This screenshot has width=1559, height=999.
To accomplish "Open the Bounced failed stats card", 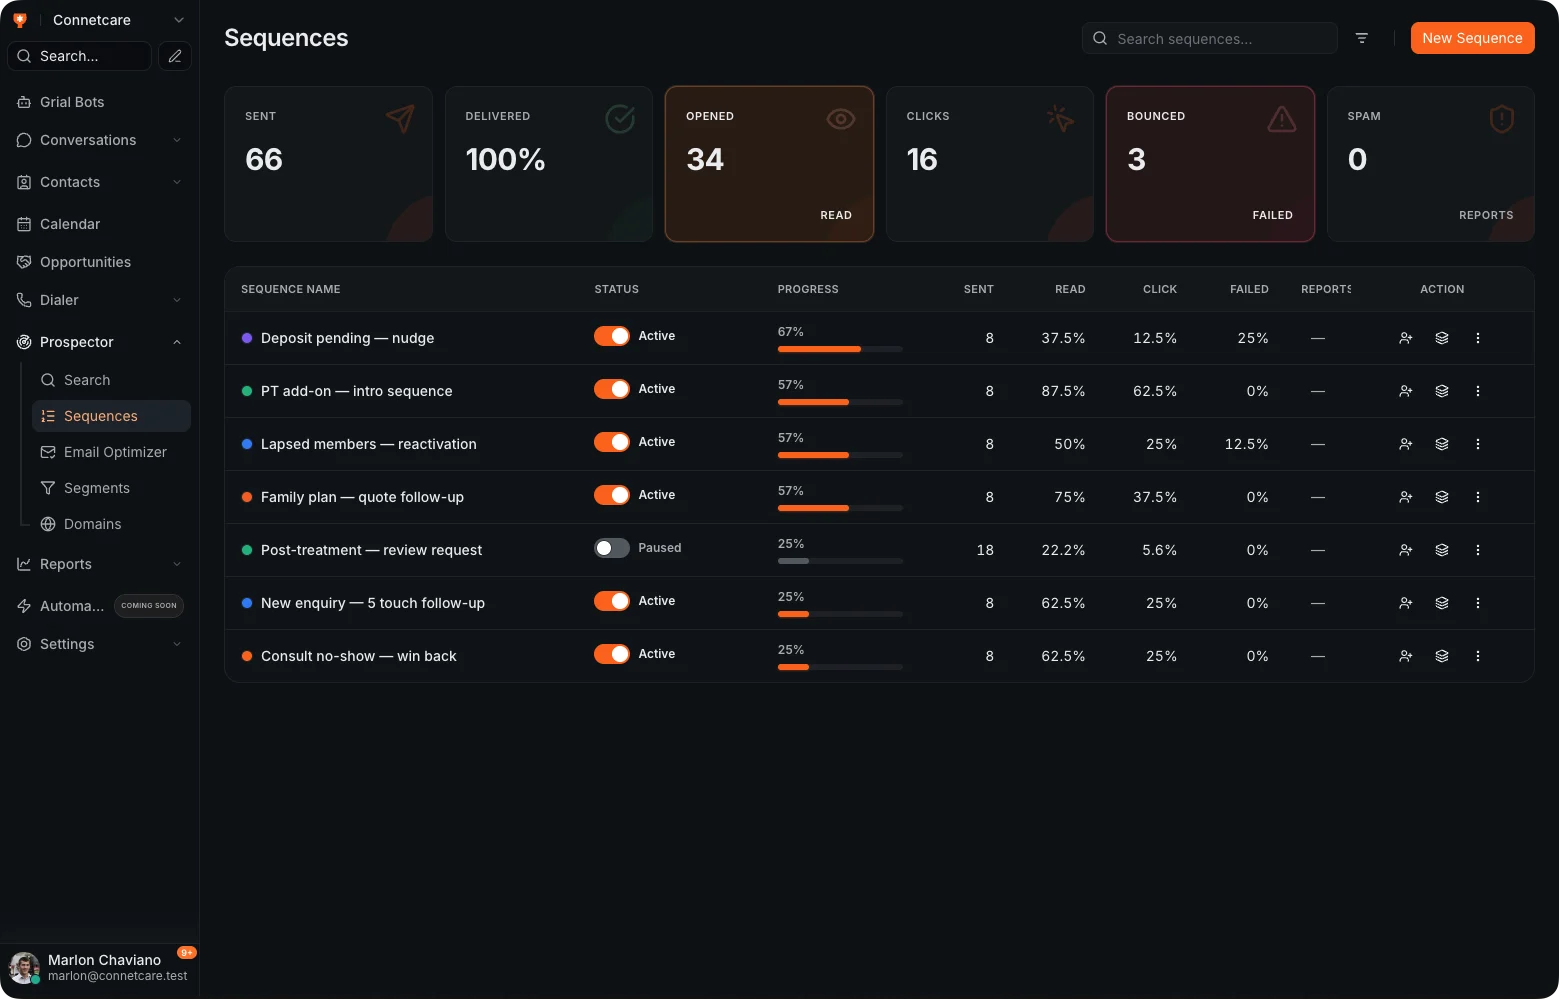I will click(x=1210, y=164).
